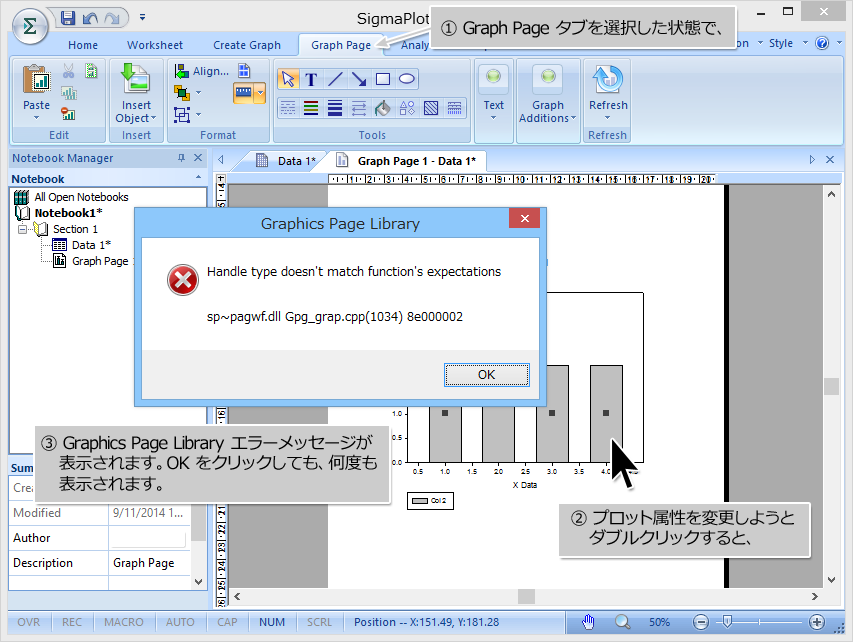The image size is (853, 642).
Task: Click the Author input field in summary
Action: pos(148,538)
